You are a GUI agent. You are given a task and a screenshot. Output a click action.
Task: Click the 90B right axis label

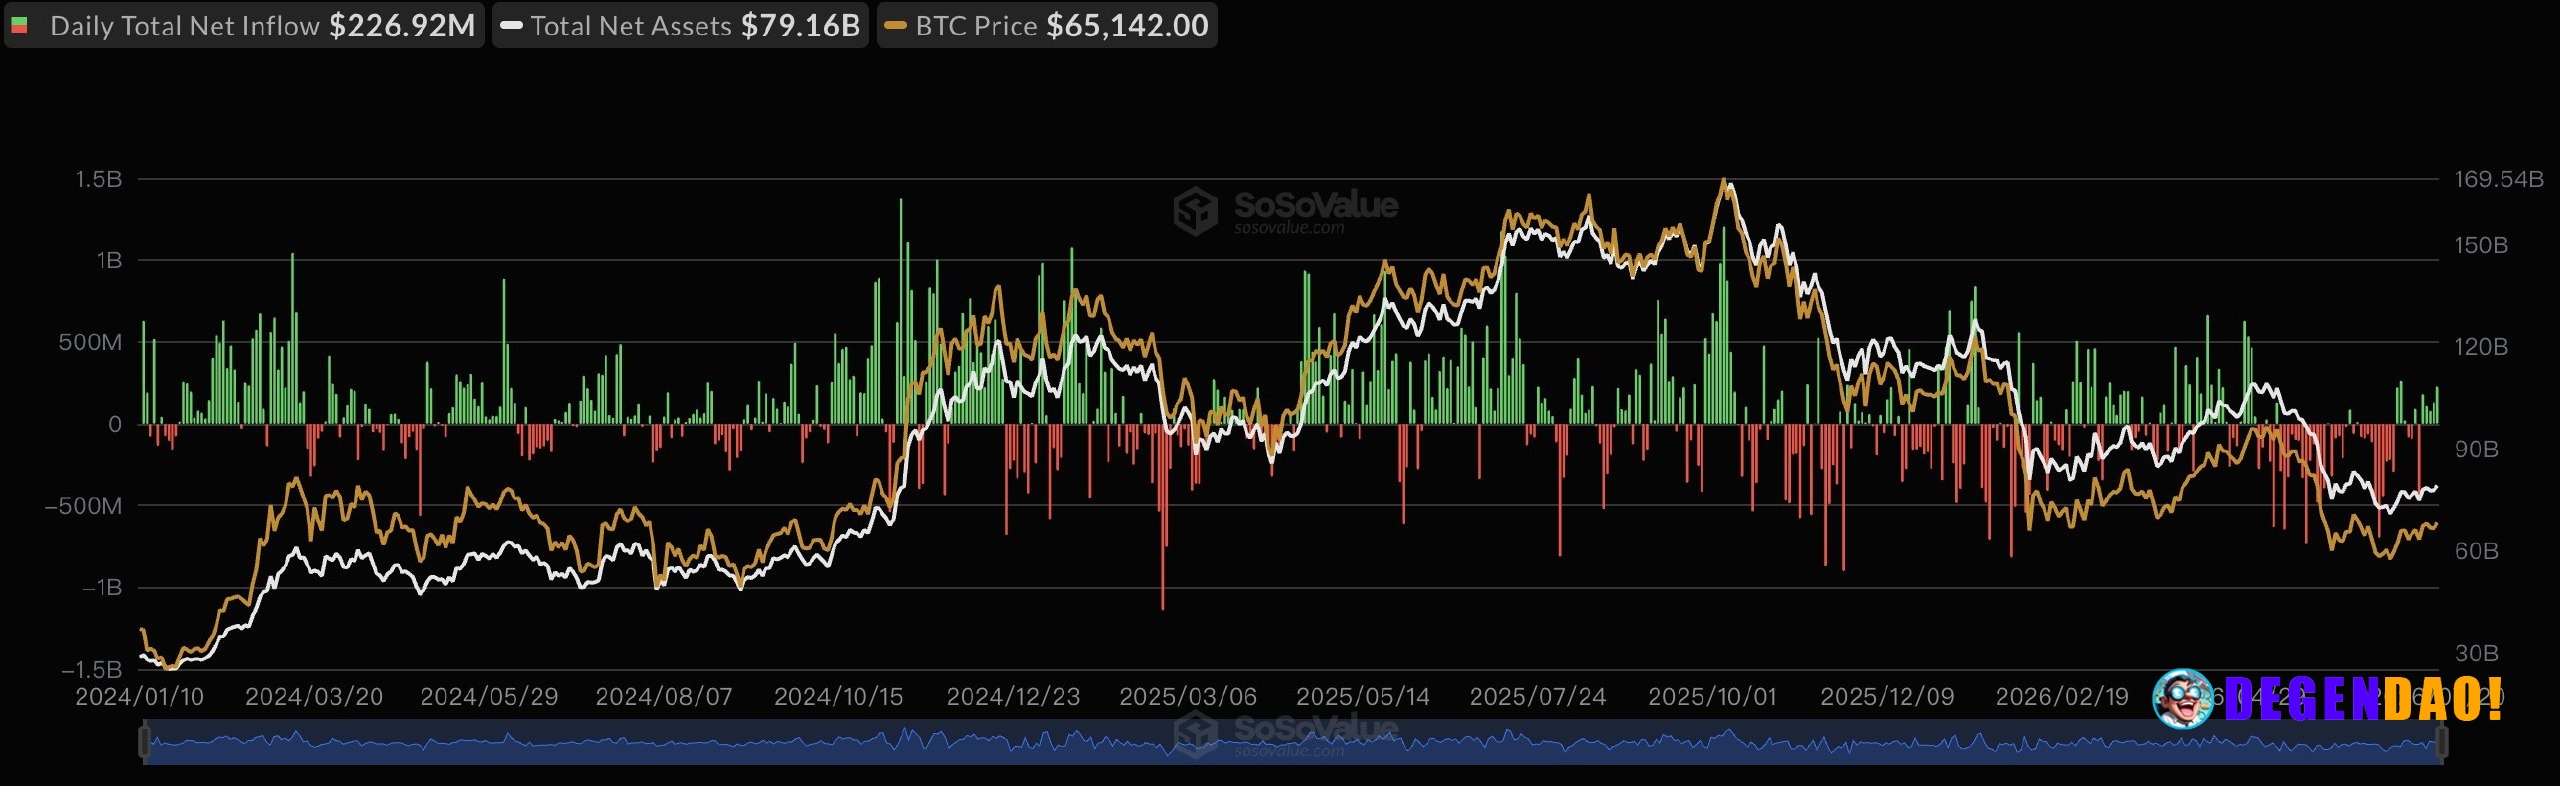2477,449
